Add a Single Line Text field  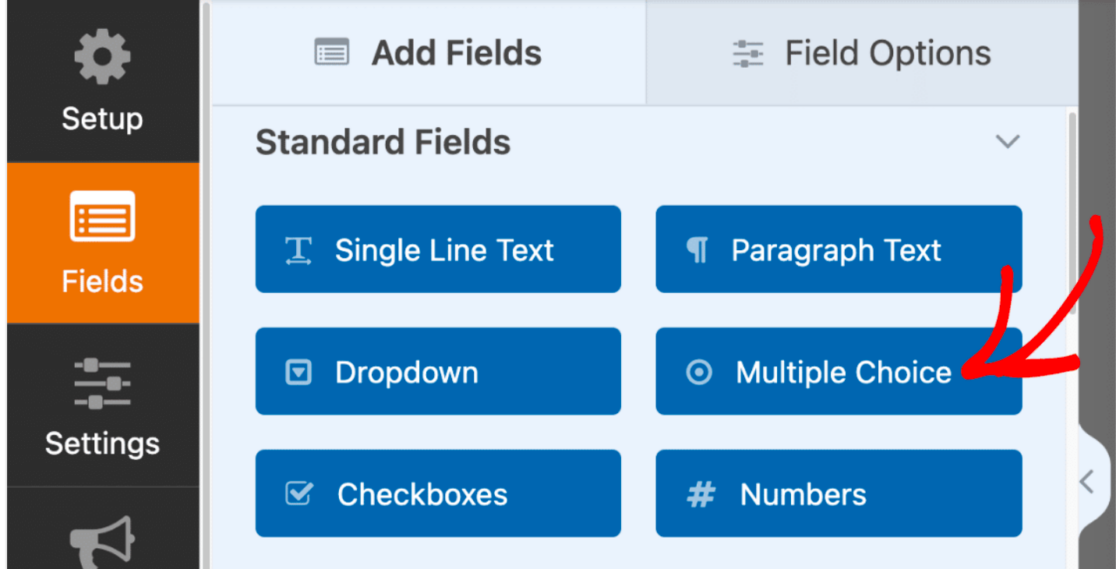pyautogui.click(x=438, y=250)
